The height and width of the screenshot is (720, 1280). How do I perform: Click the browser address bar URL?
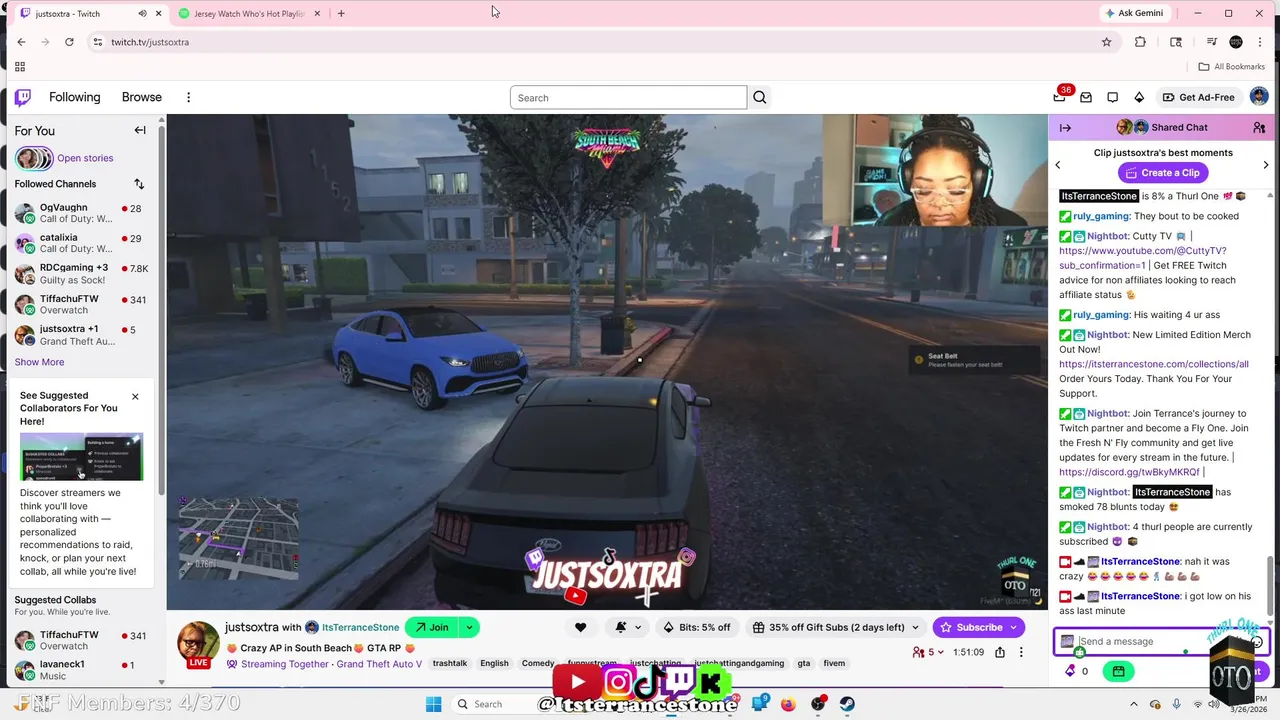point(150,42)
